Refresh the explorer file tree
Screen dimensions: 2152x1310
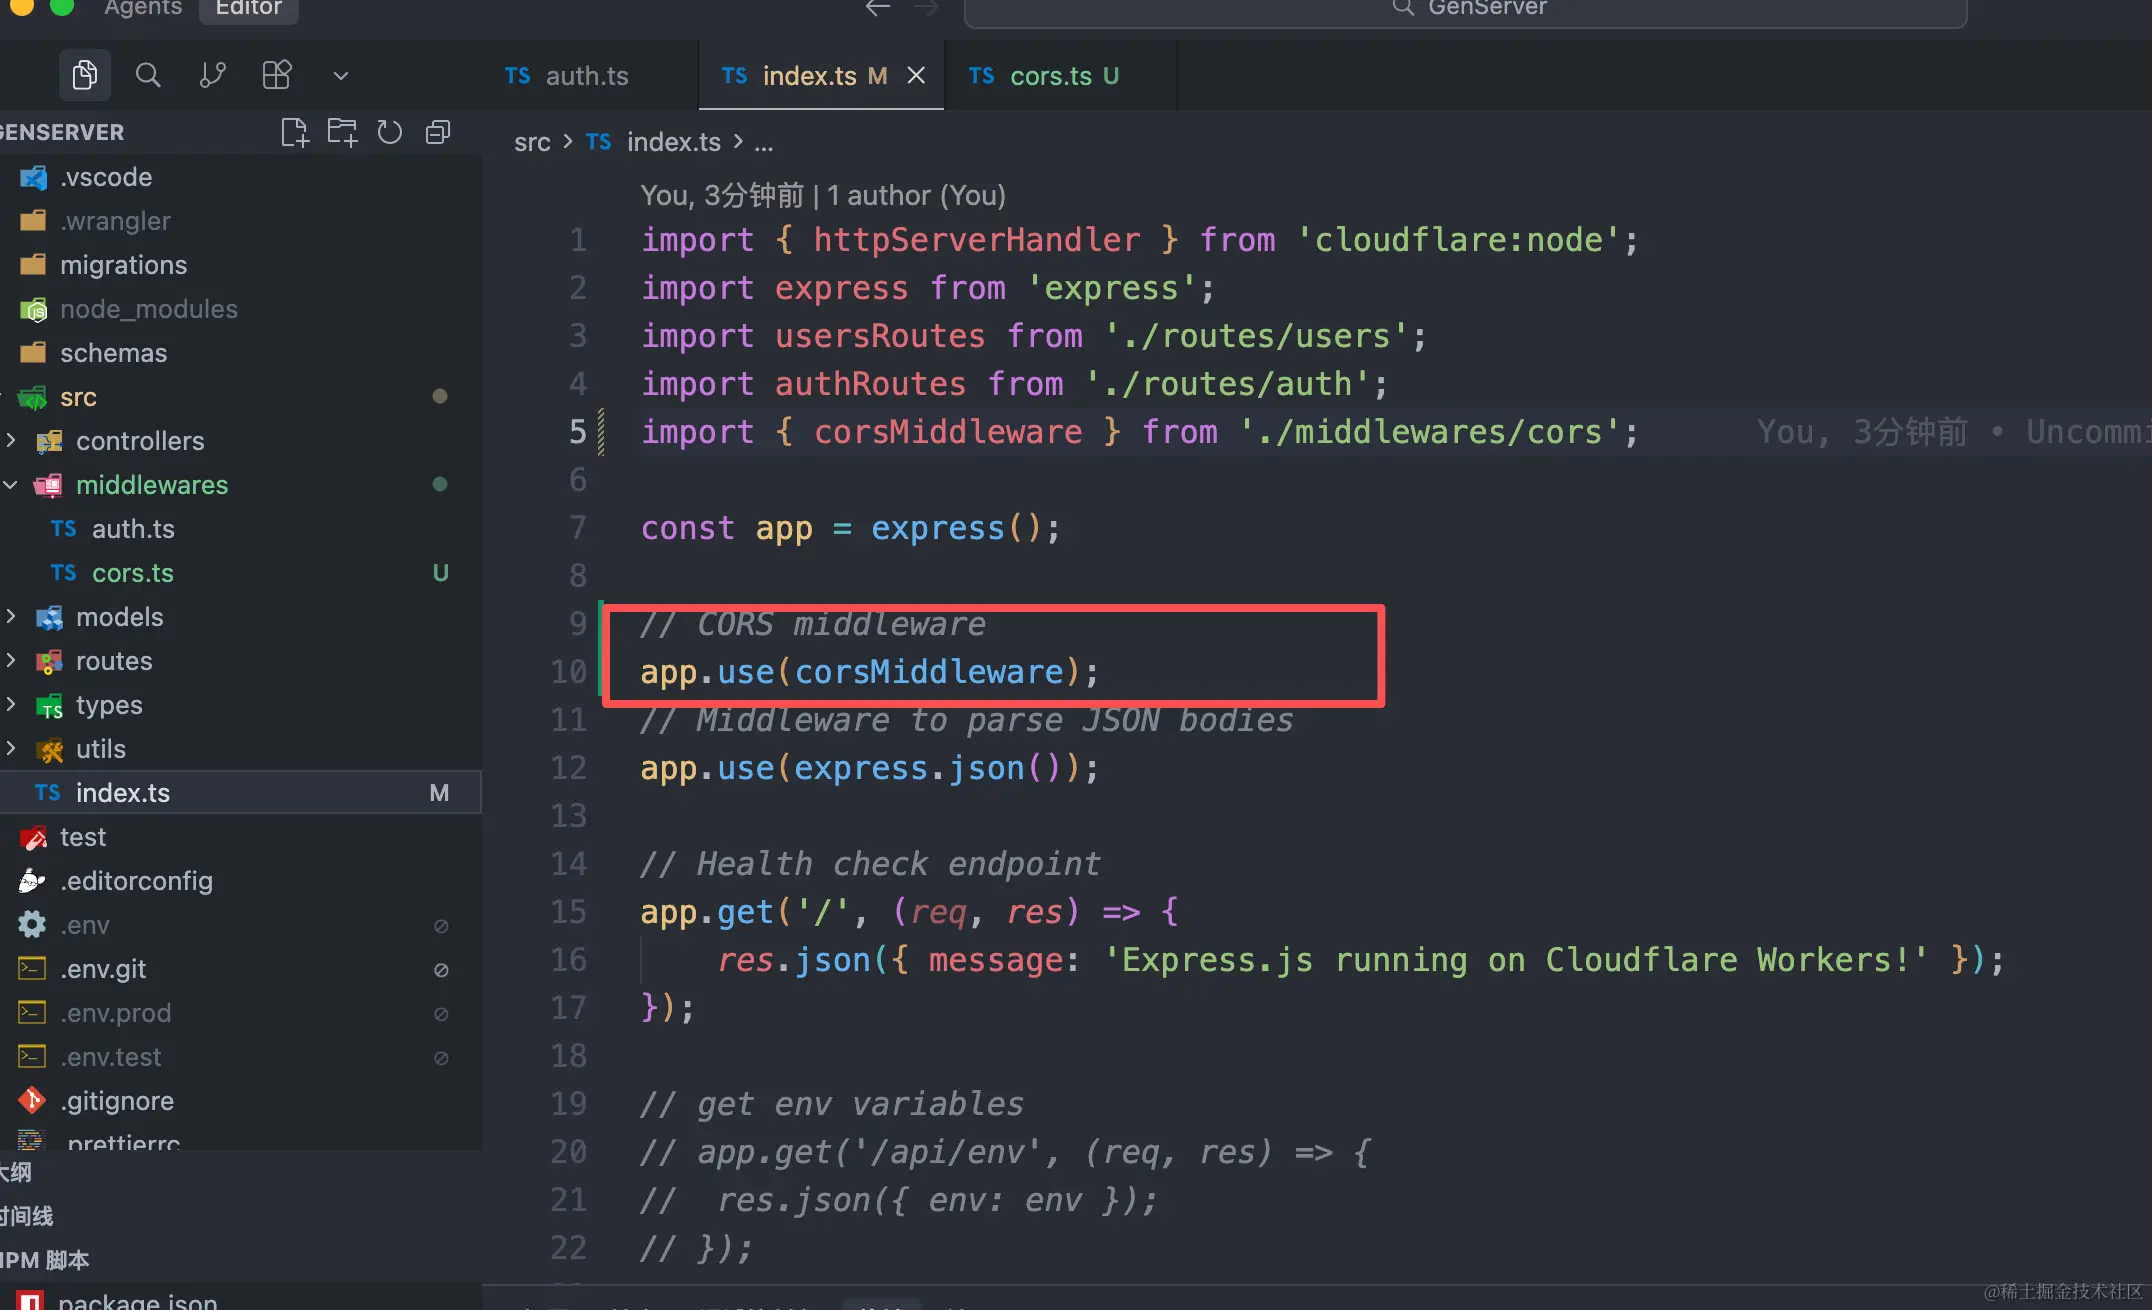390,132
